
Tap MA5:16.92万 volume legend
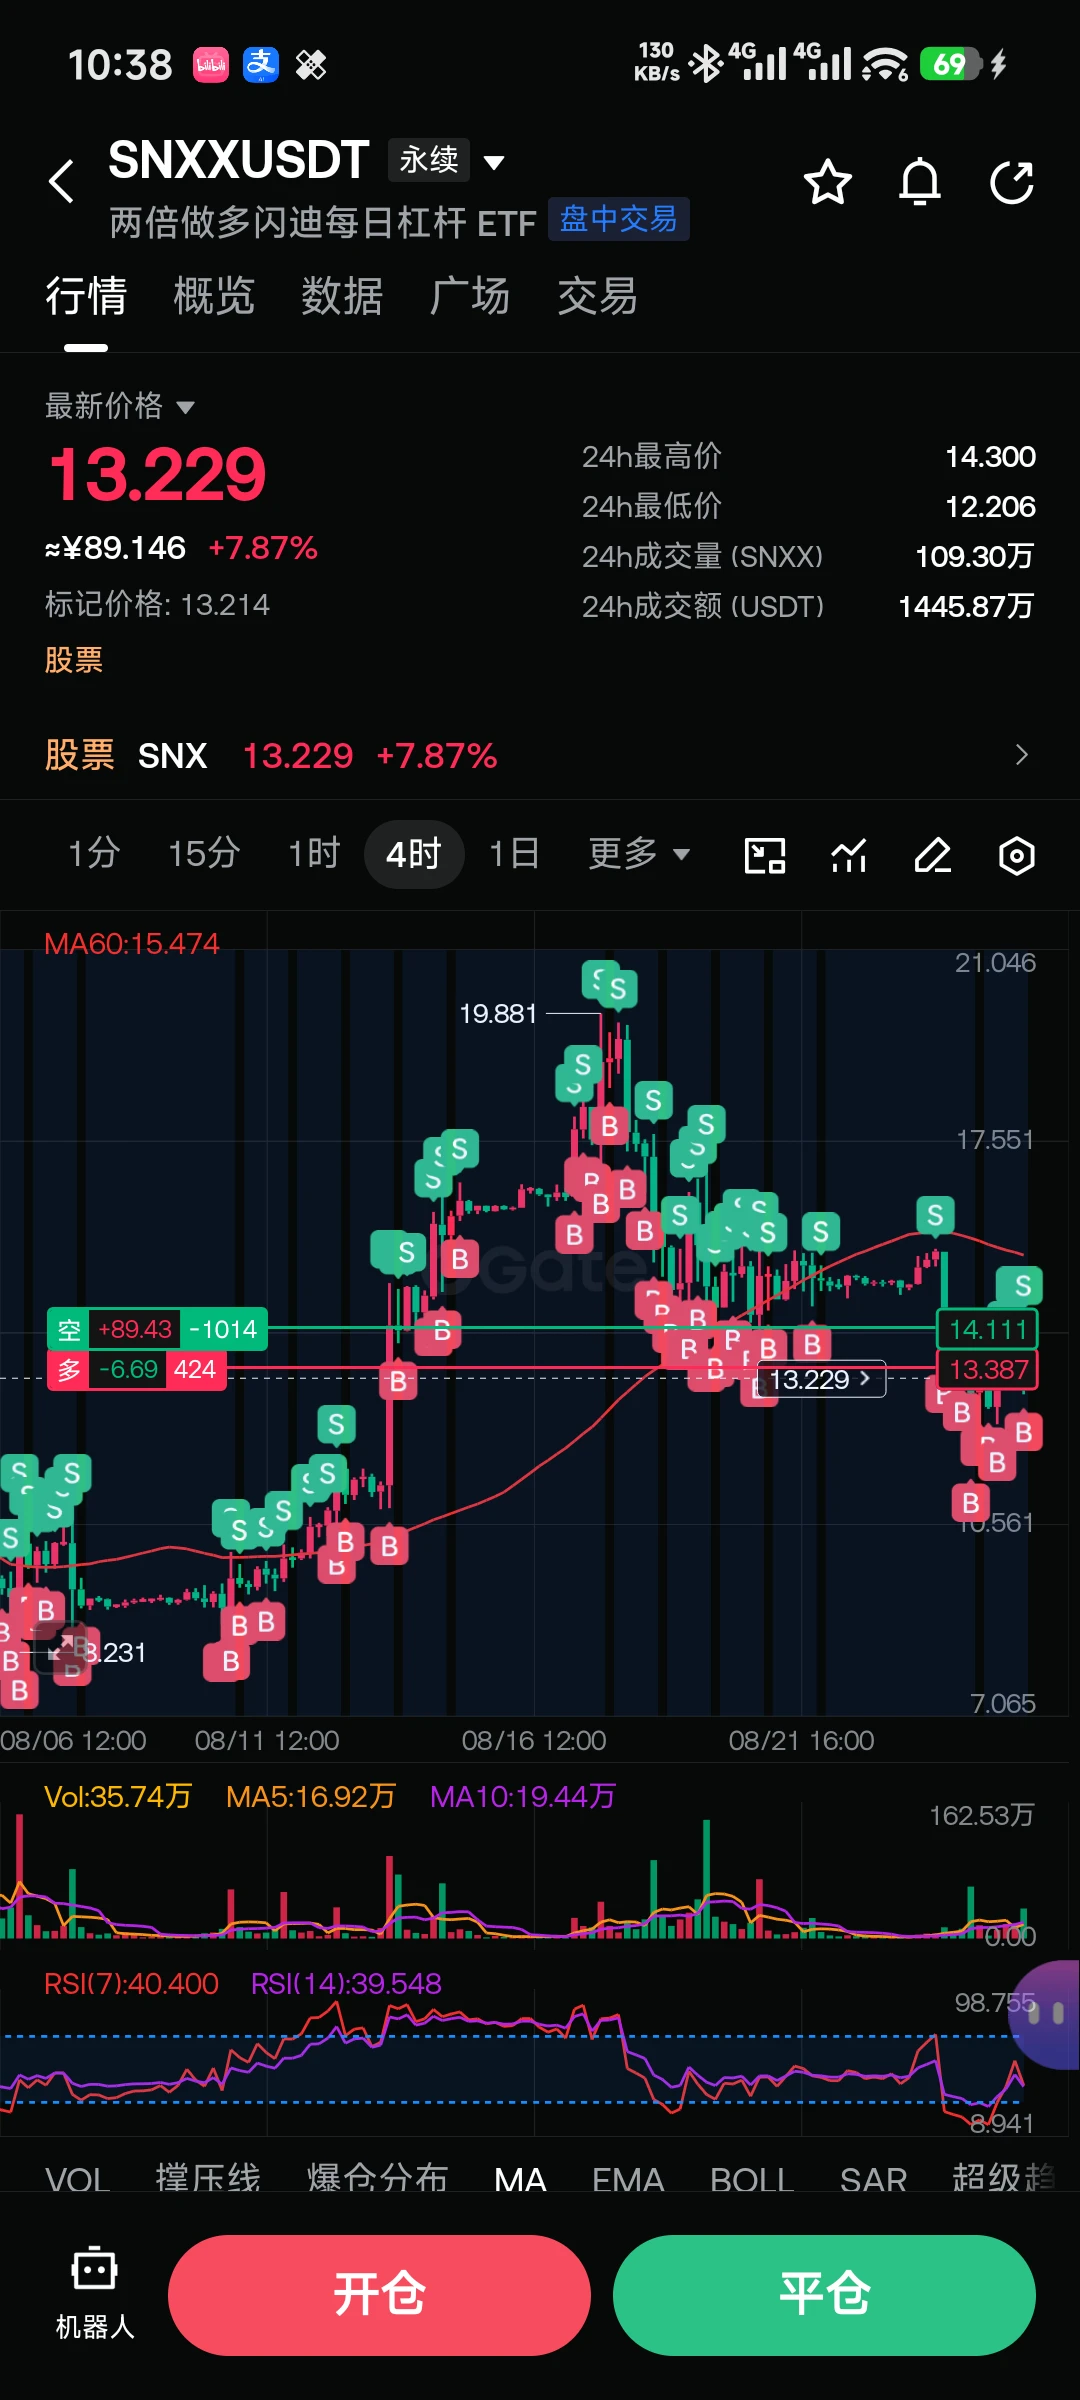[x=311, y=1796]
